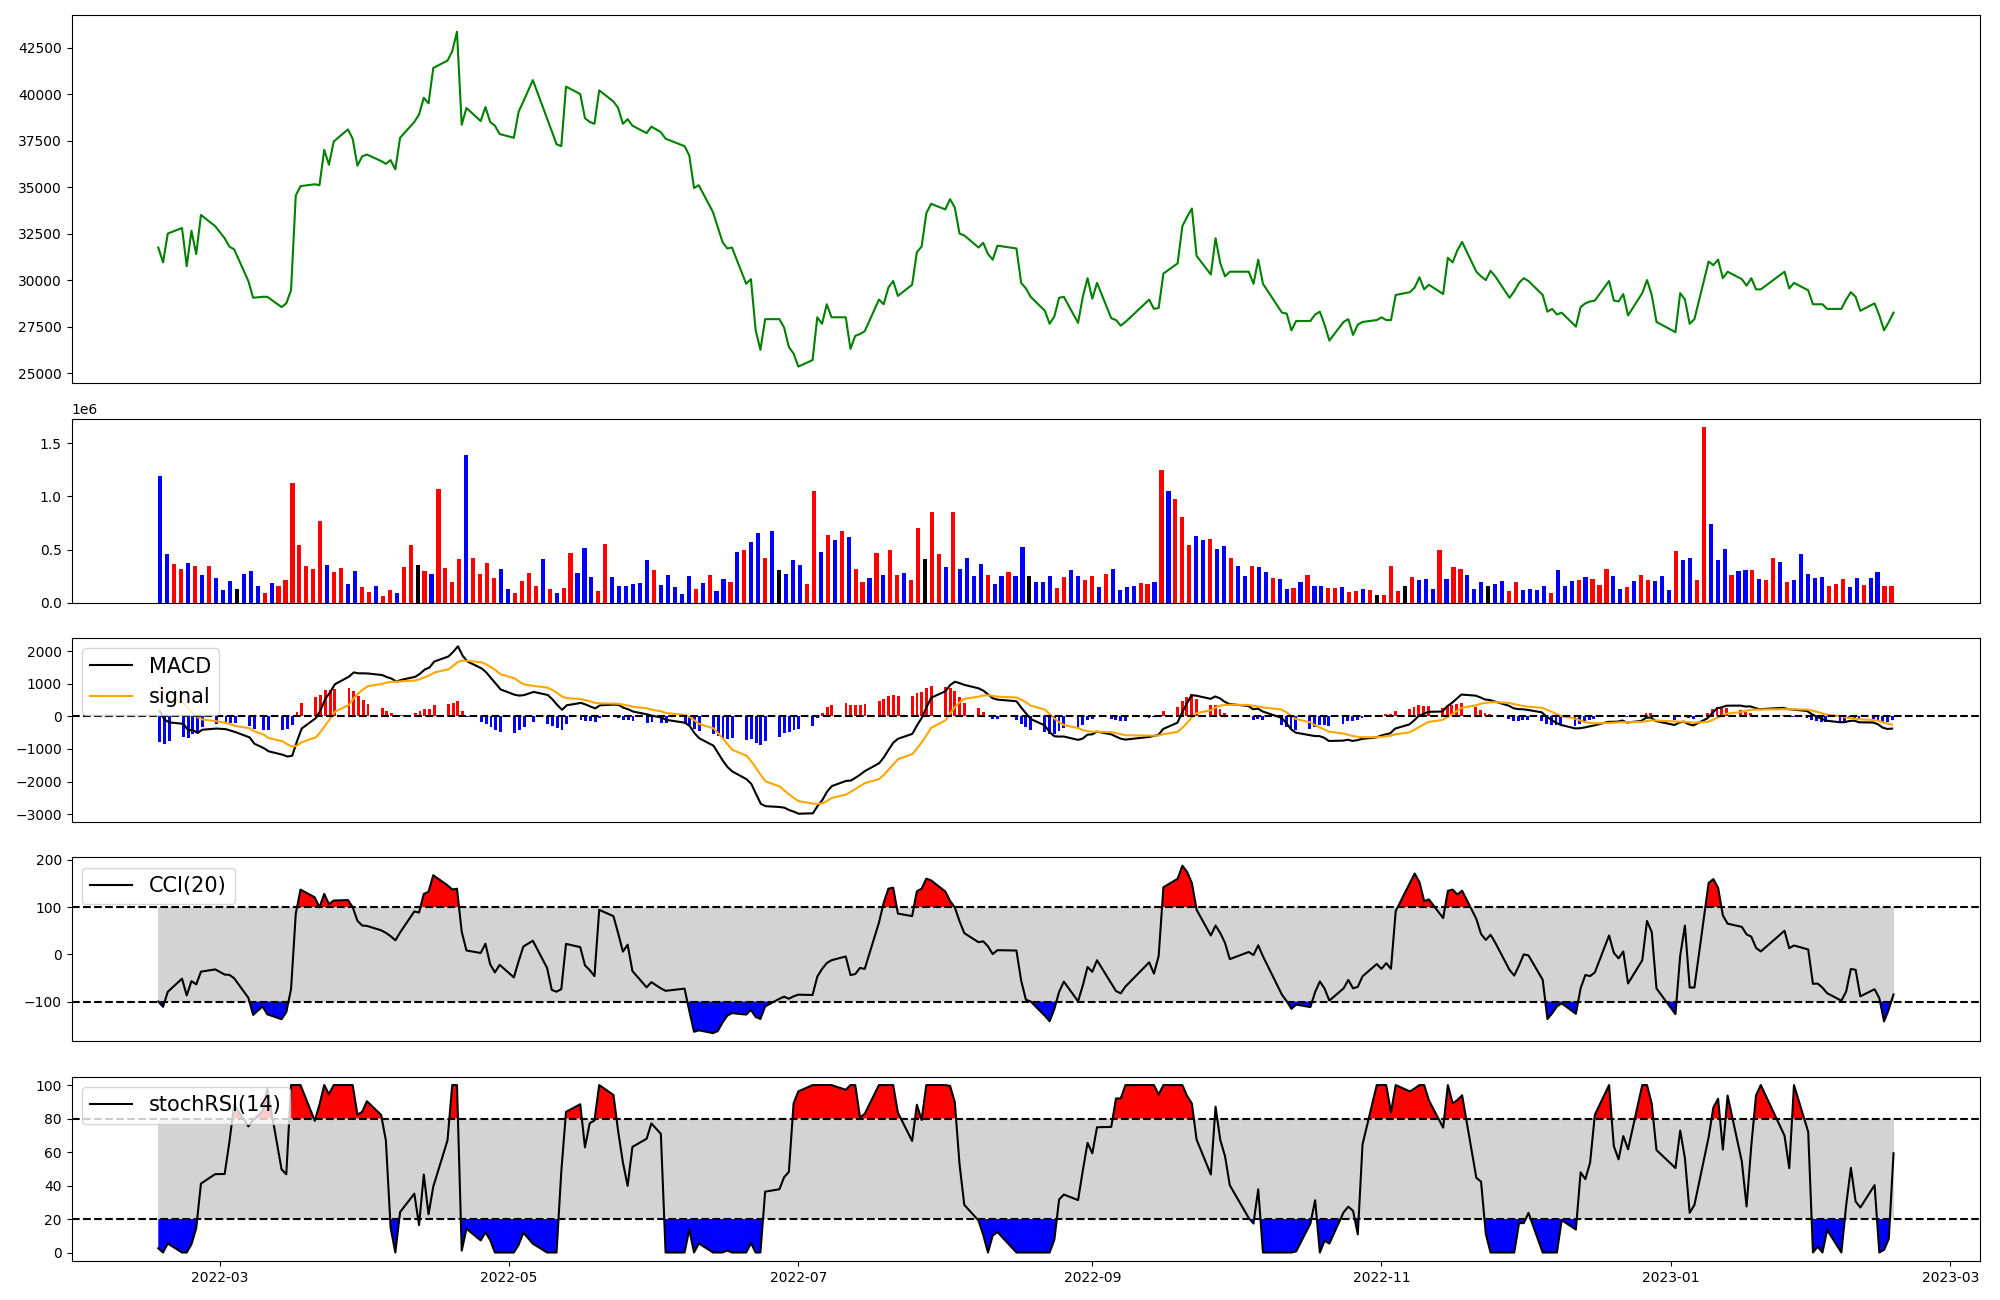Click the 42500 price axis label
The width and height of the screenshot is (2000, 1300).
click(x=41, y=48)
